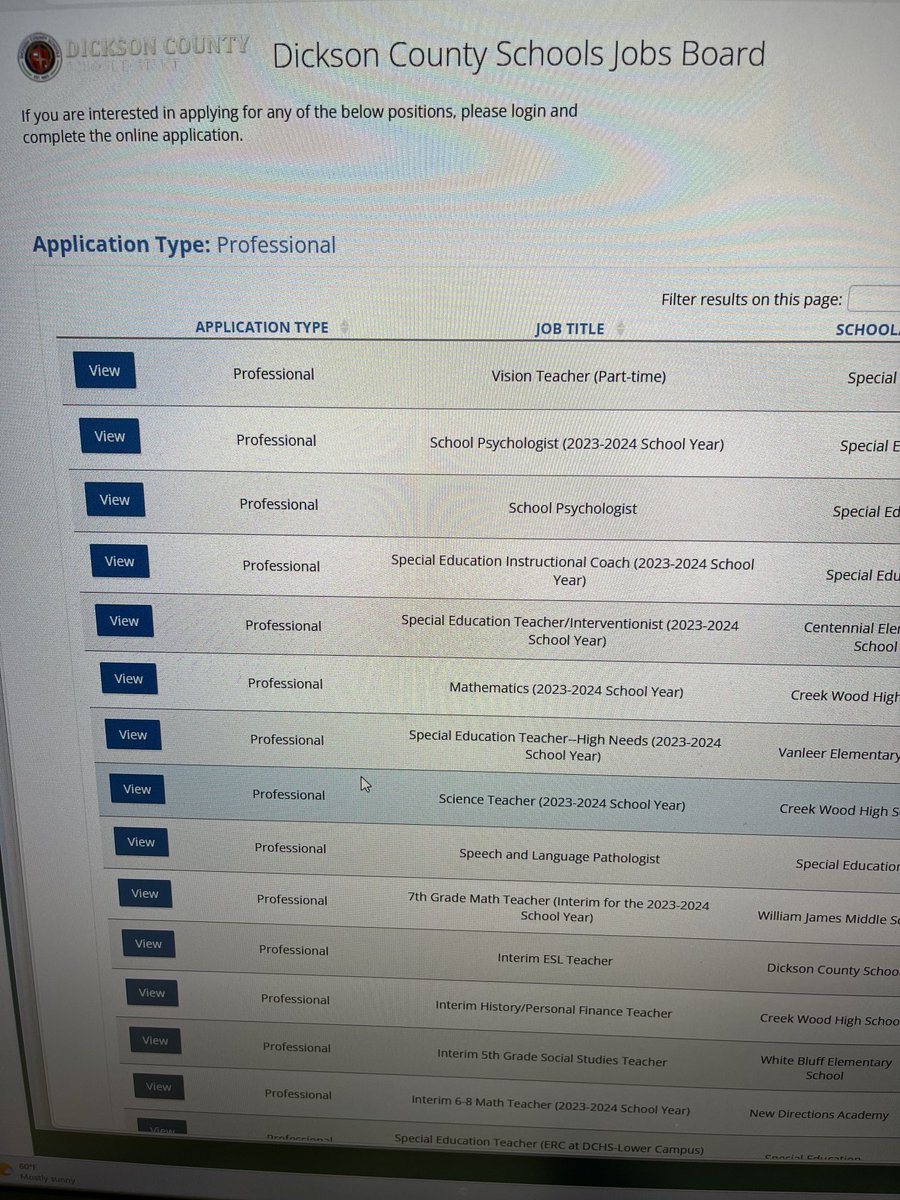Click 'White Bluff Elementary School' cell

(x=825, y=1068)
